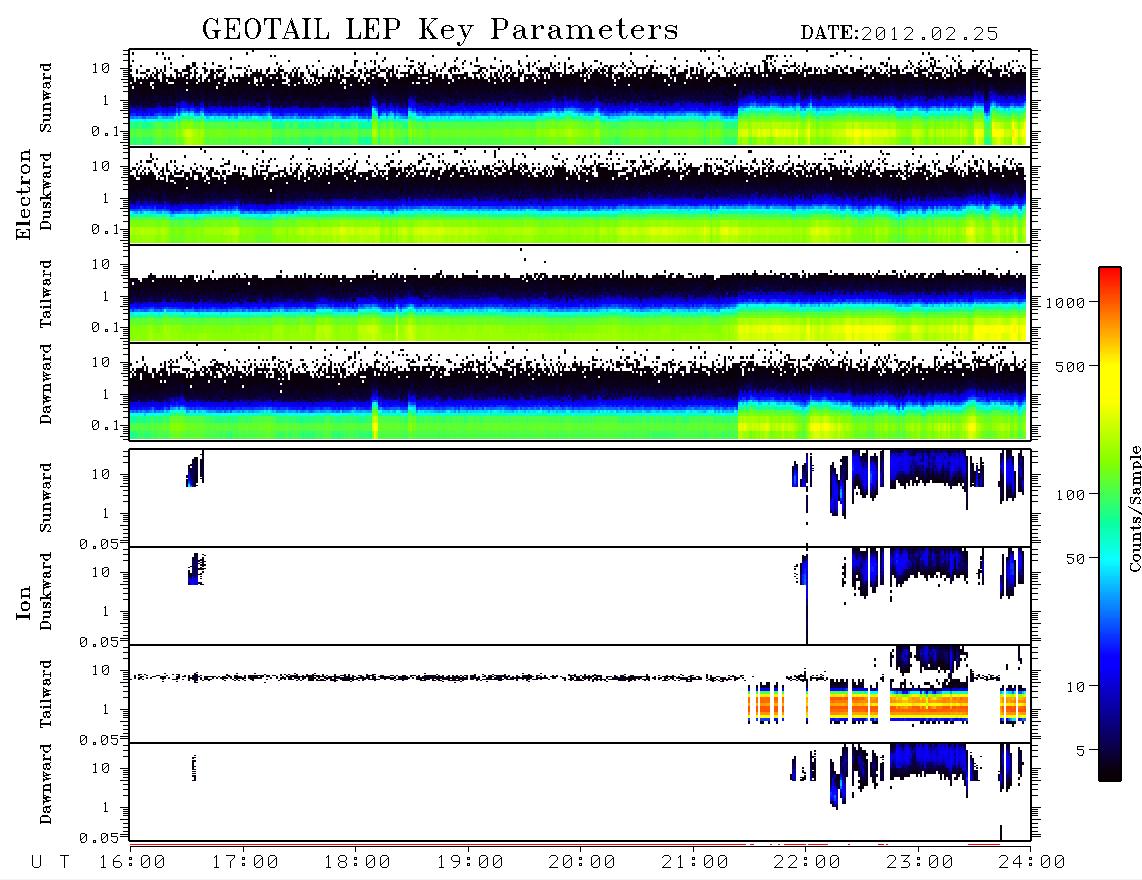Screen dimensions: 1142x880
Task: Select the 'Sunward' label of the Ion group
Action: click(x=46, y=497)
